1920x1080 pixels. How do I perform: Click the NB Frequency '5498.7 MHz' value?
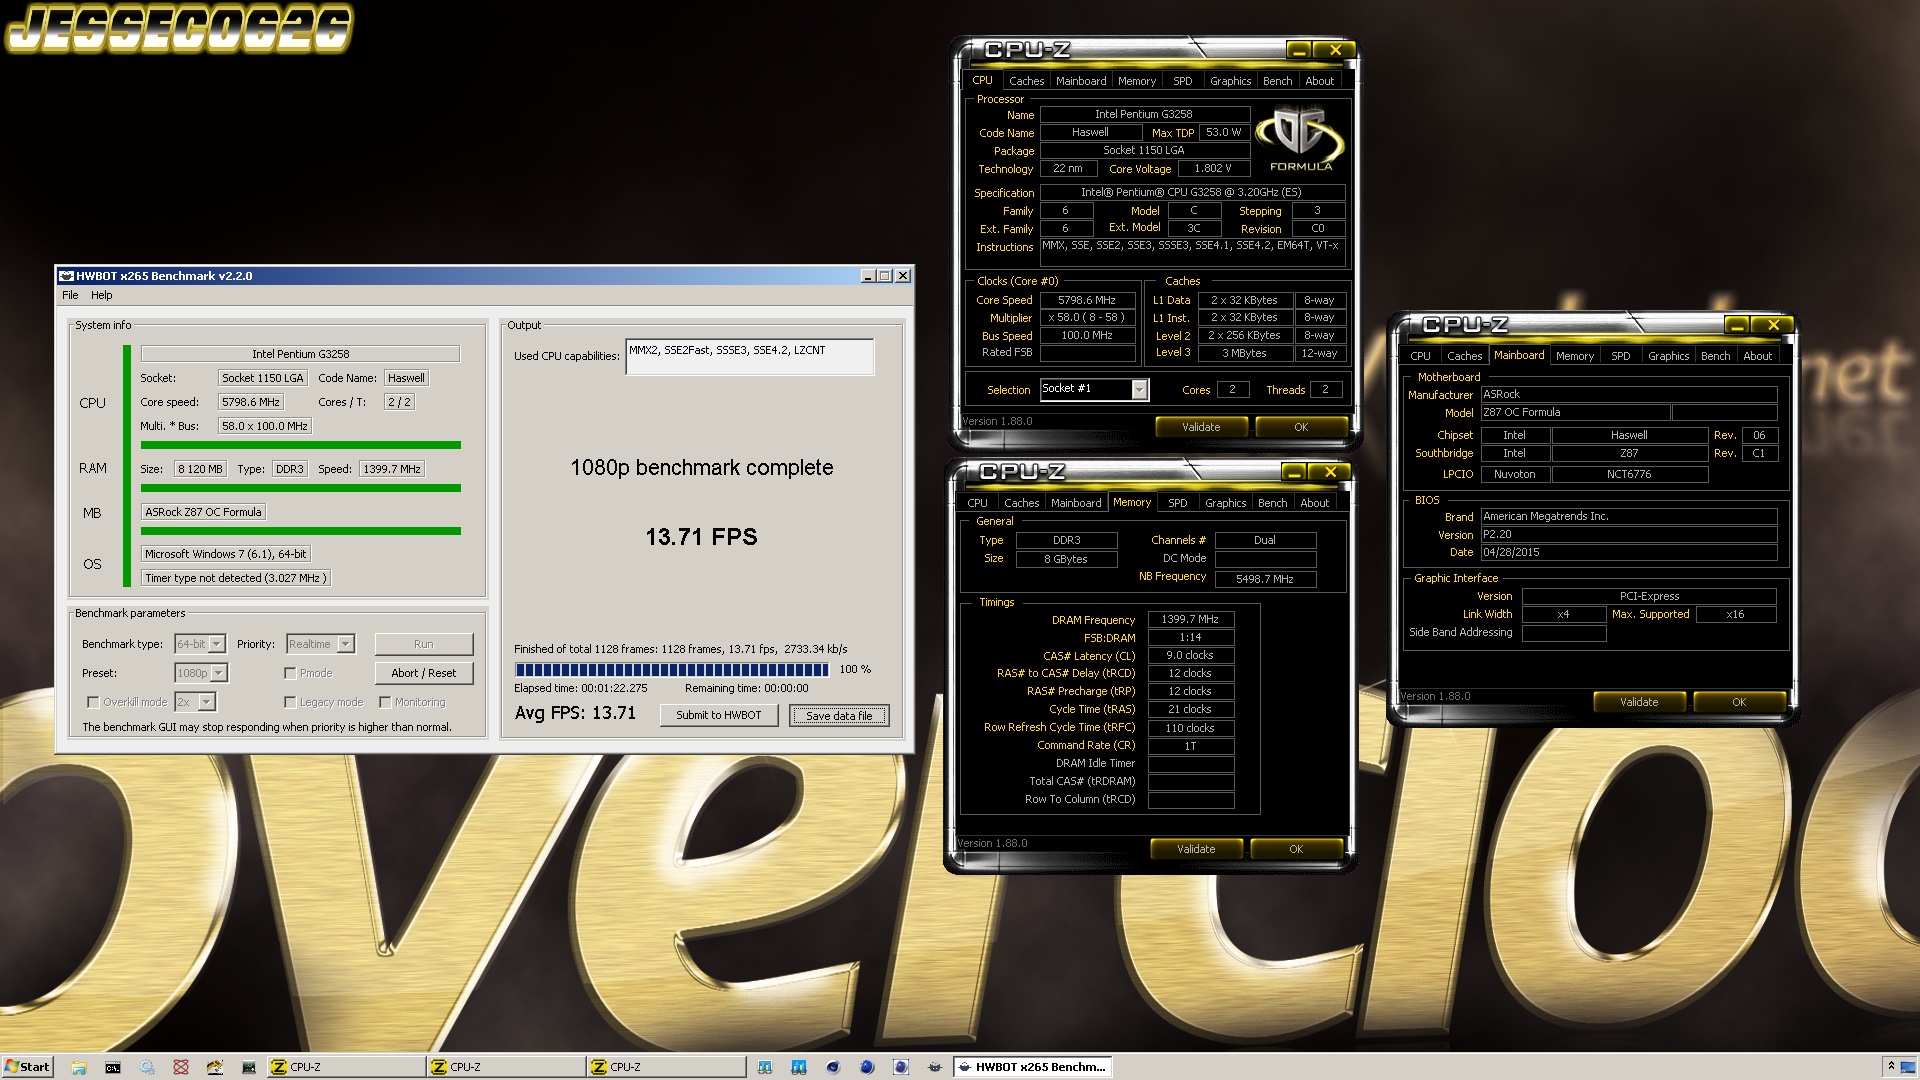[1265, 579]
